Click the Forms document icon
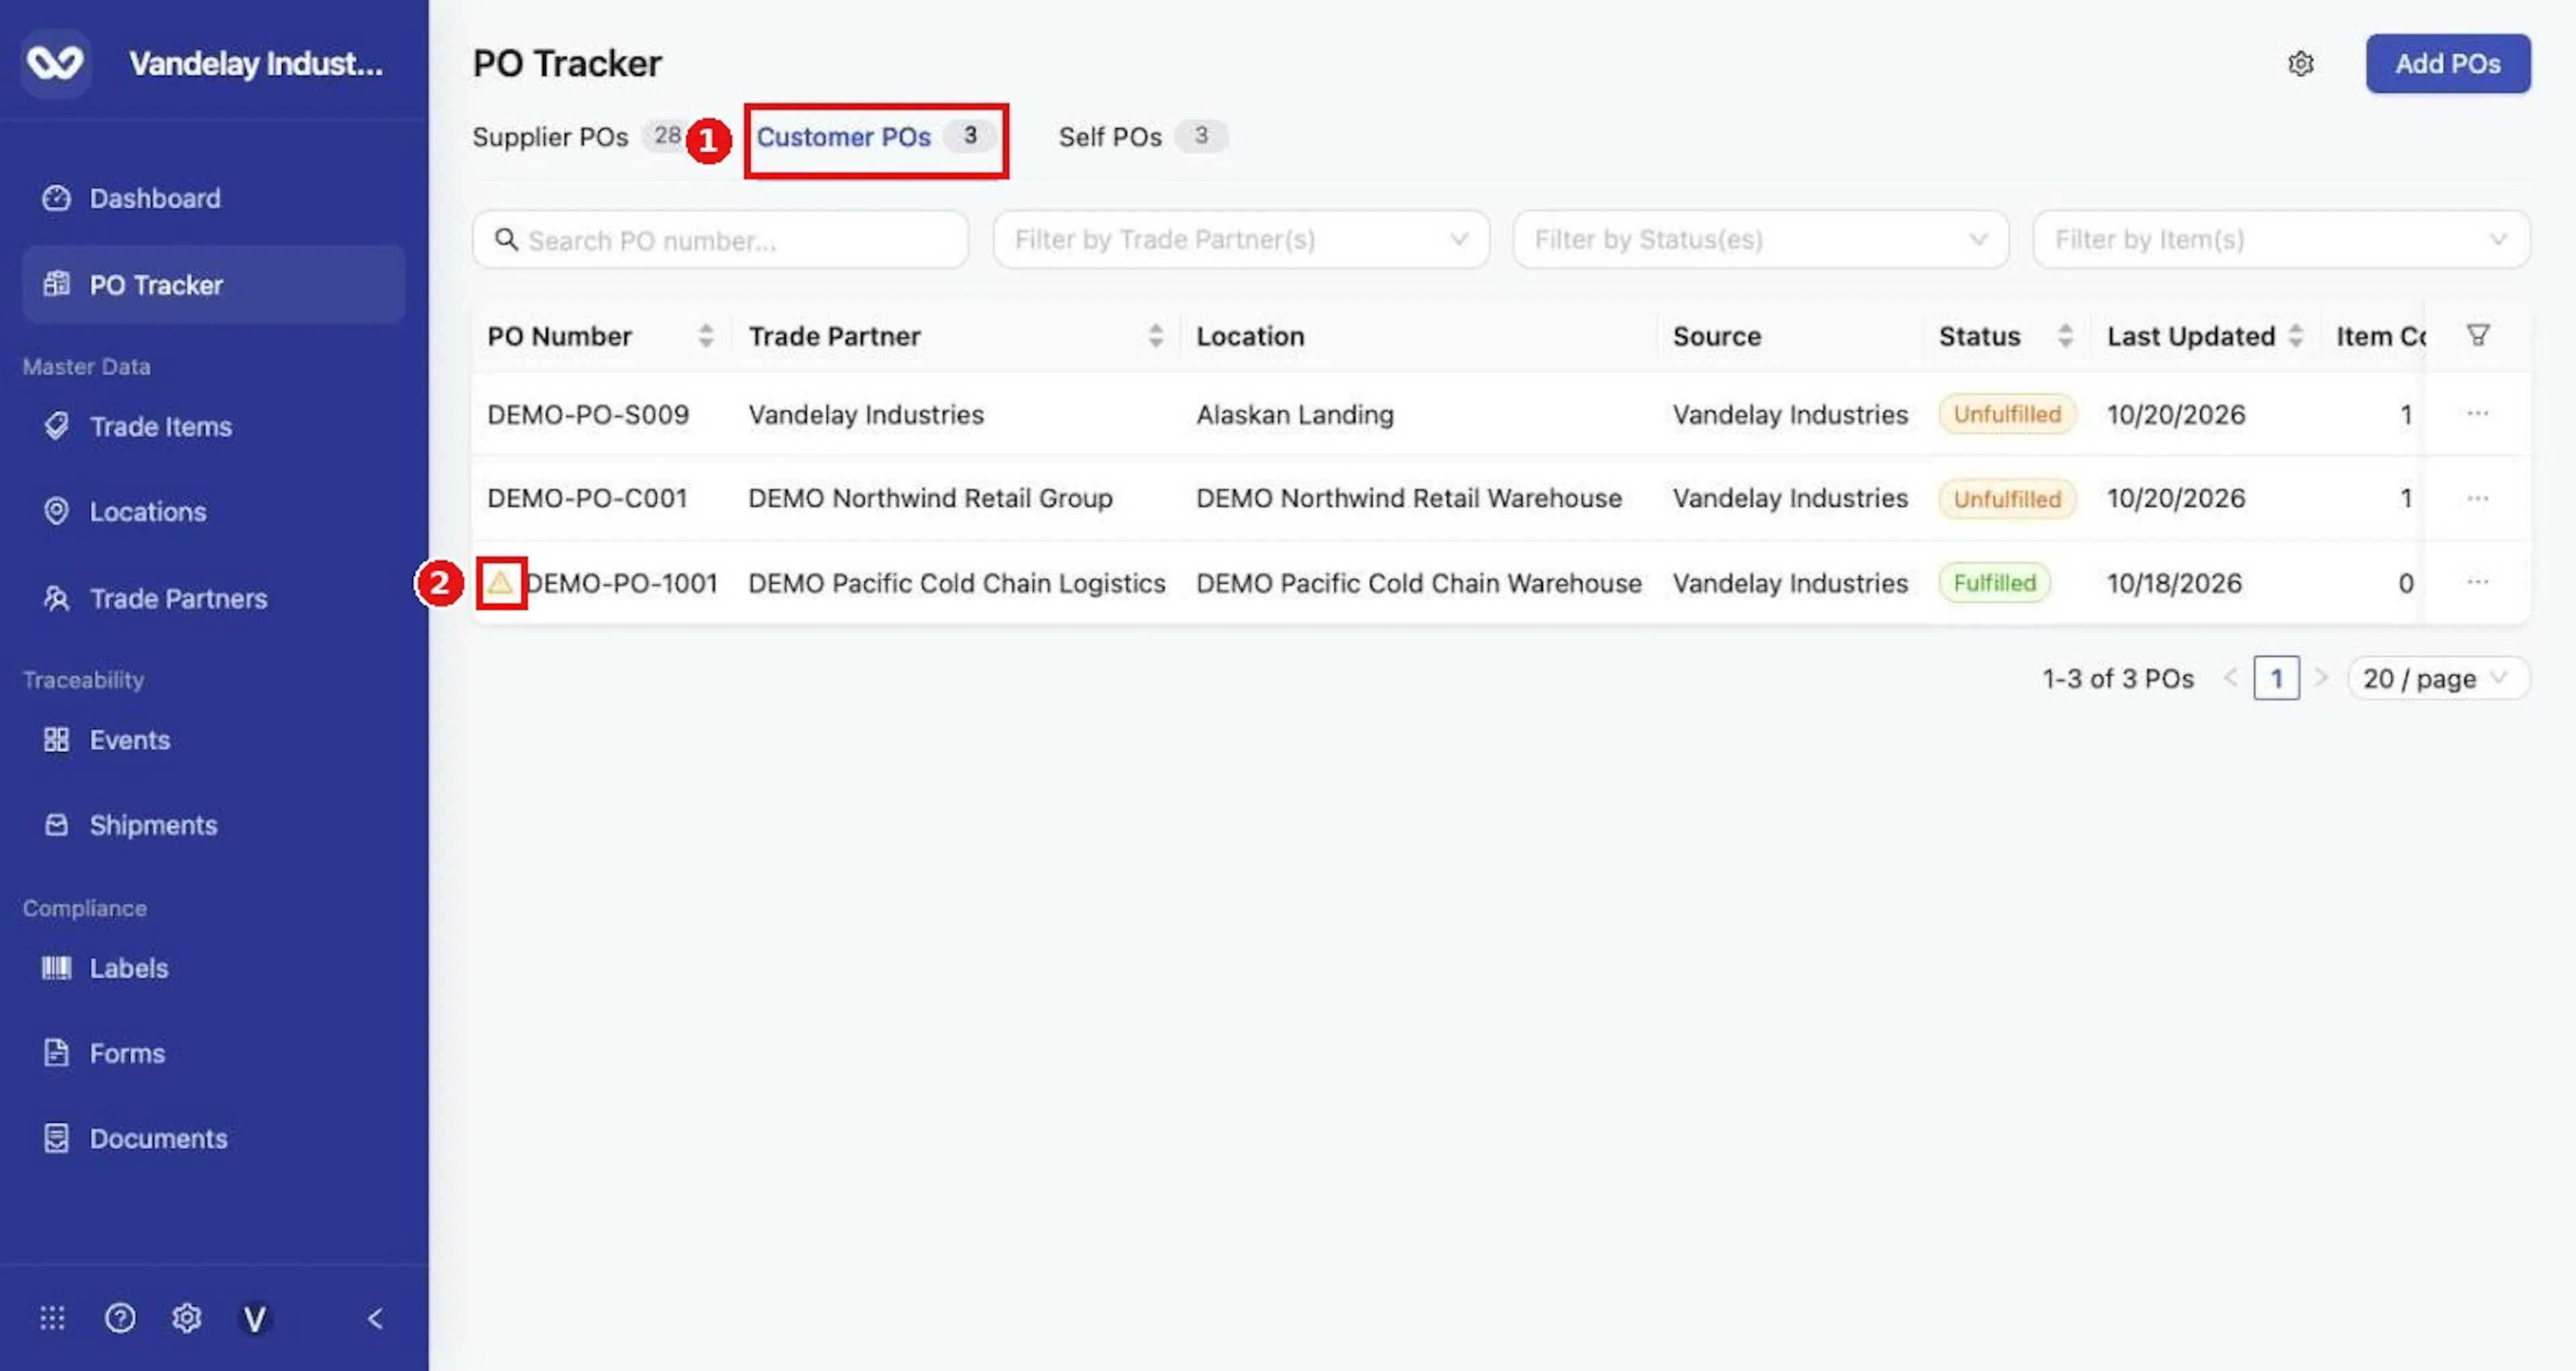 [56, 1053]
